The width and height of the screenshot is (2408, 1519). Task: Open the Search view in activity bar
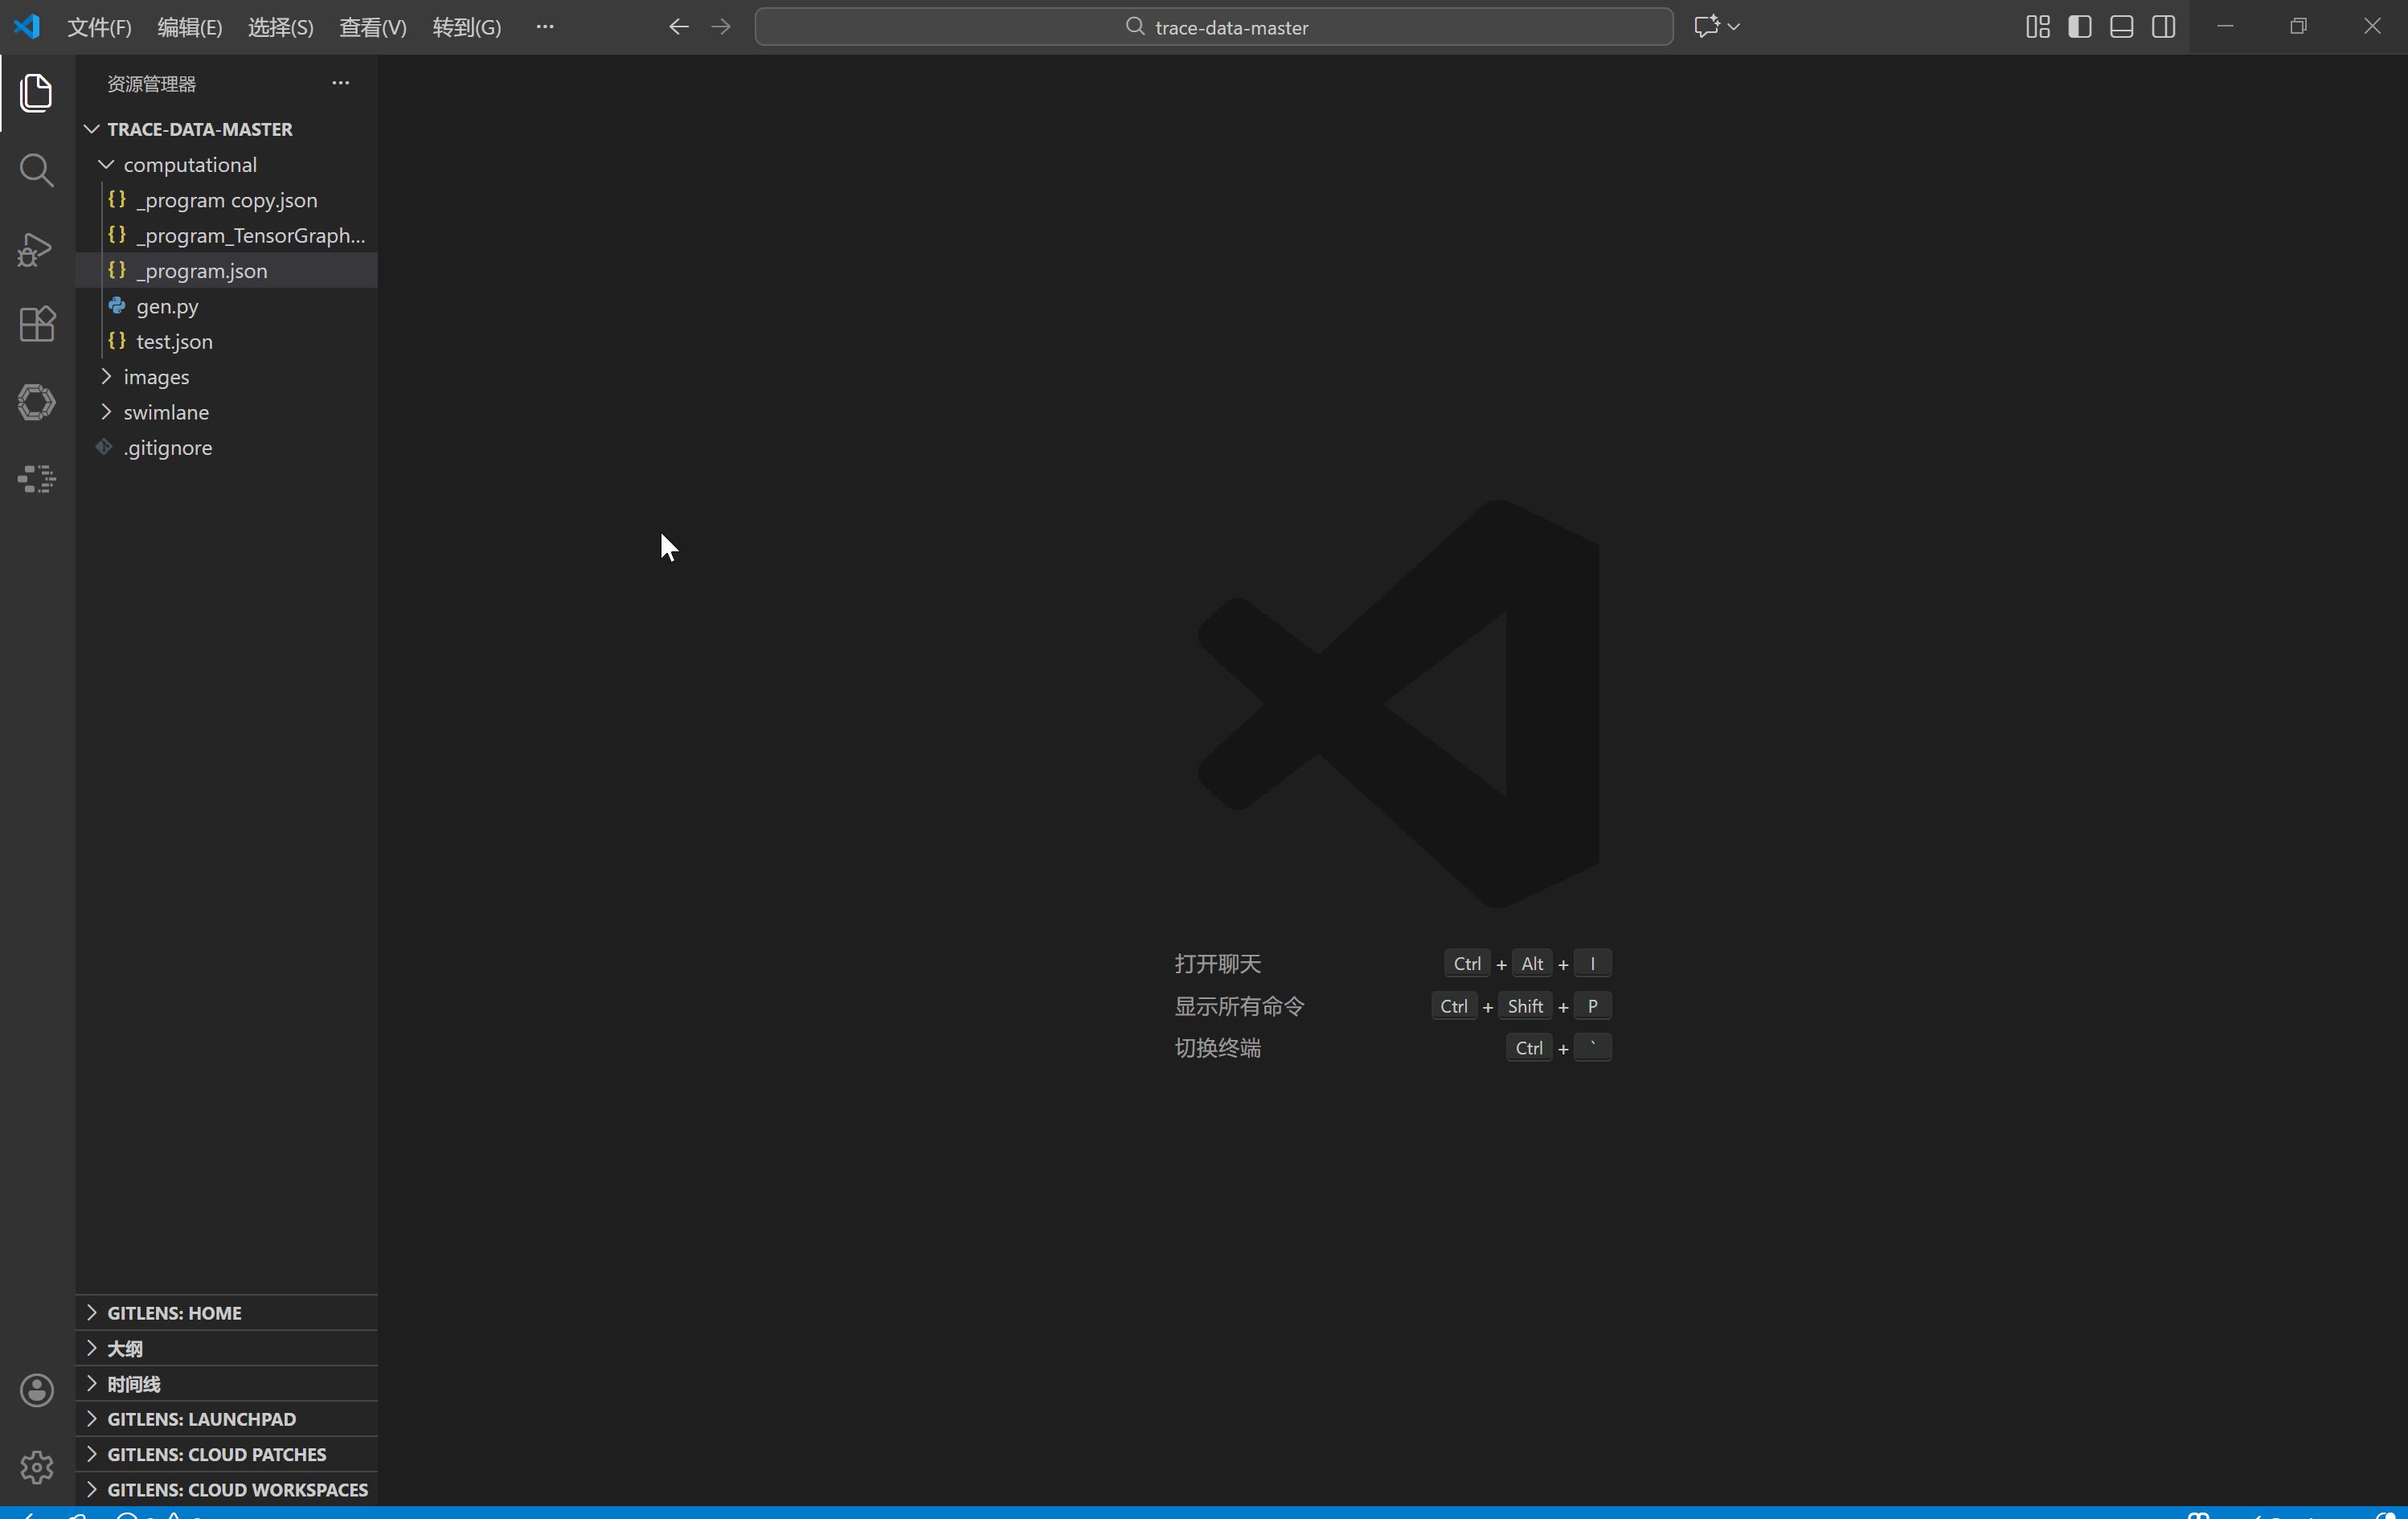pos(36,170)
